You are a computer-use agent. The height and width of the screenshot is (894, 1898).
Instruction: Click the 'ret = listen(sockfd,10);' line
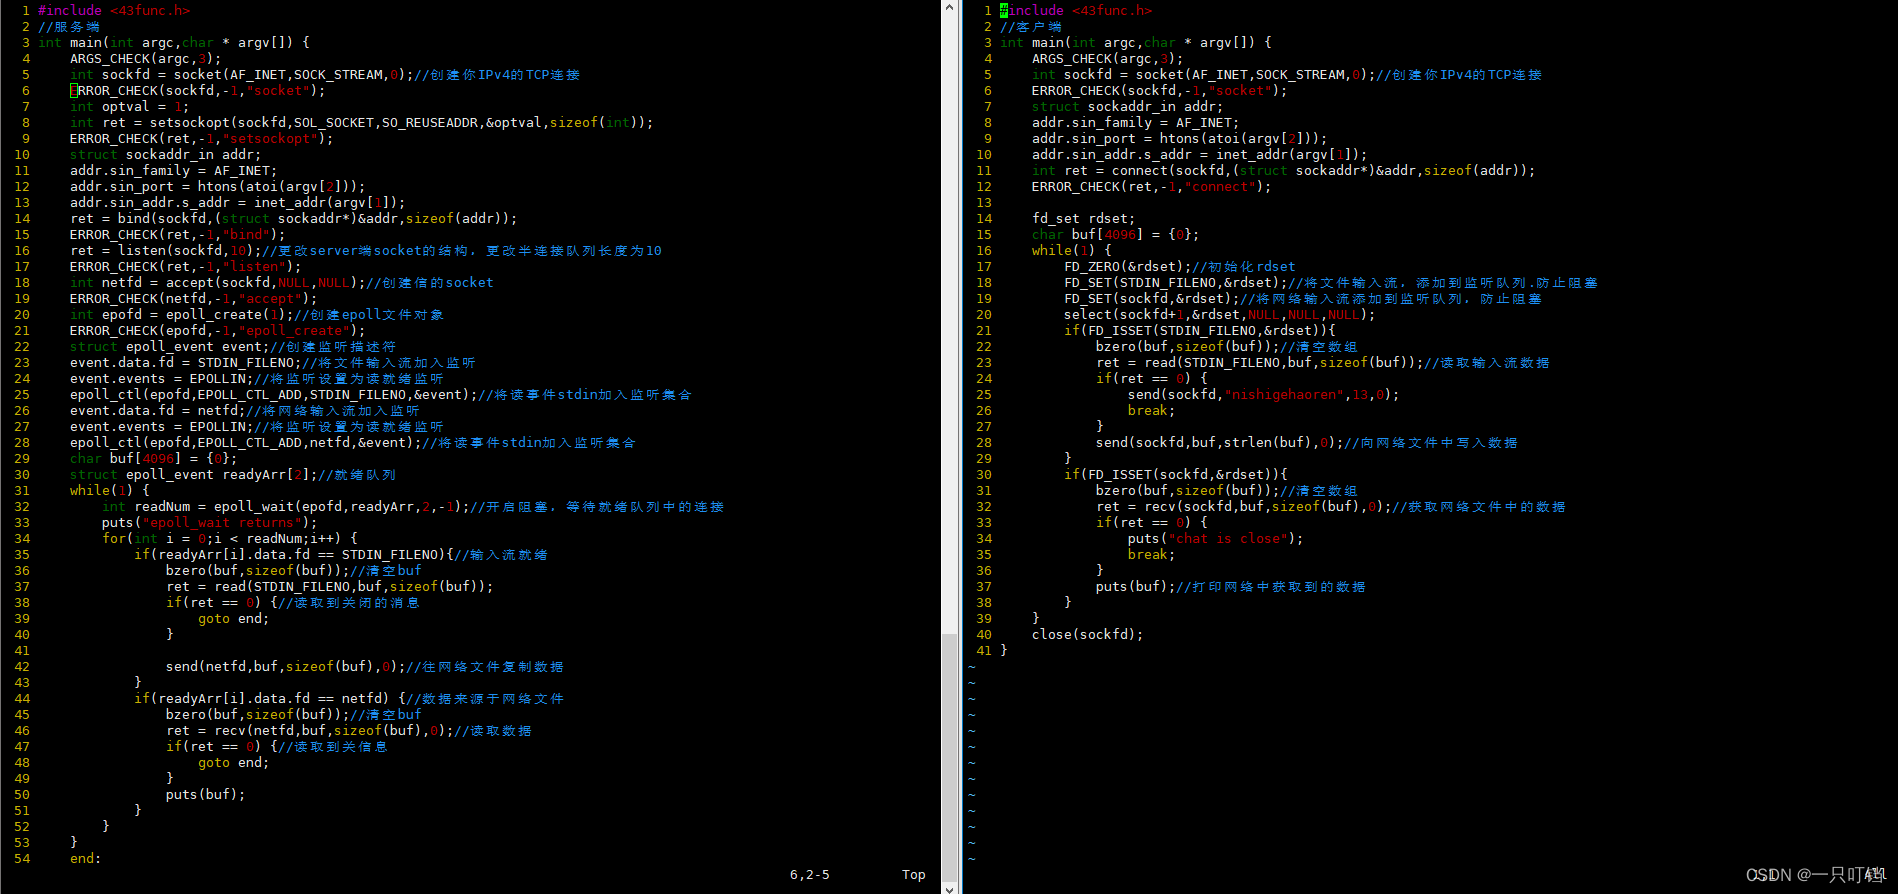tap(366, 250)
